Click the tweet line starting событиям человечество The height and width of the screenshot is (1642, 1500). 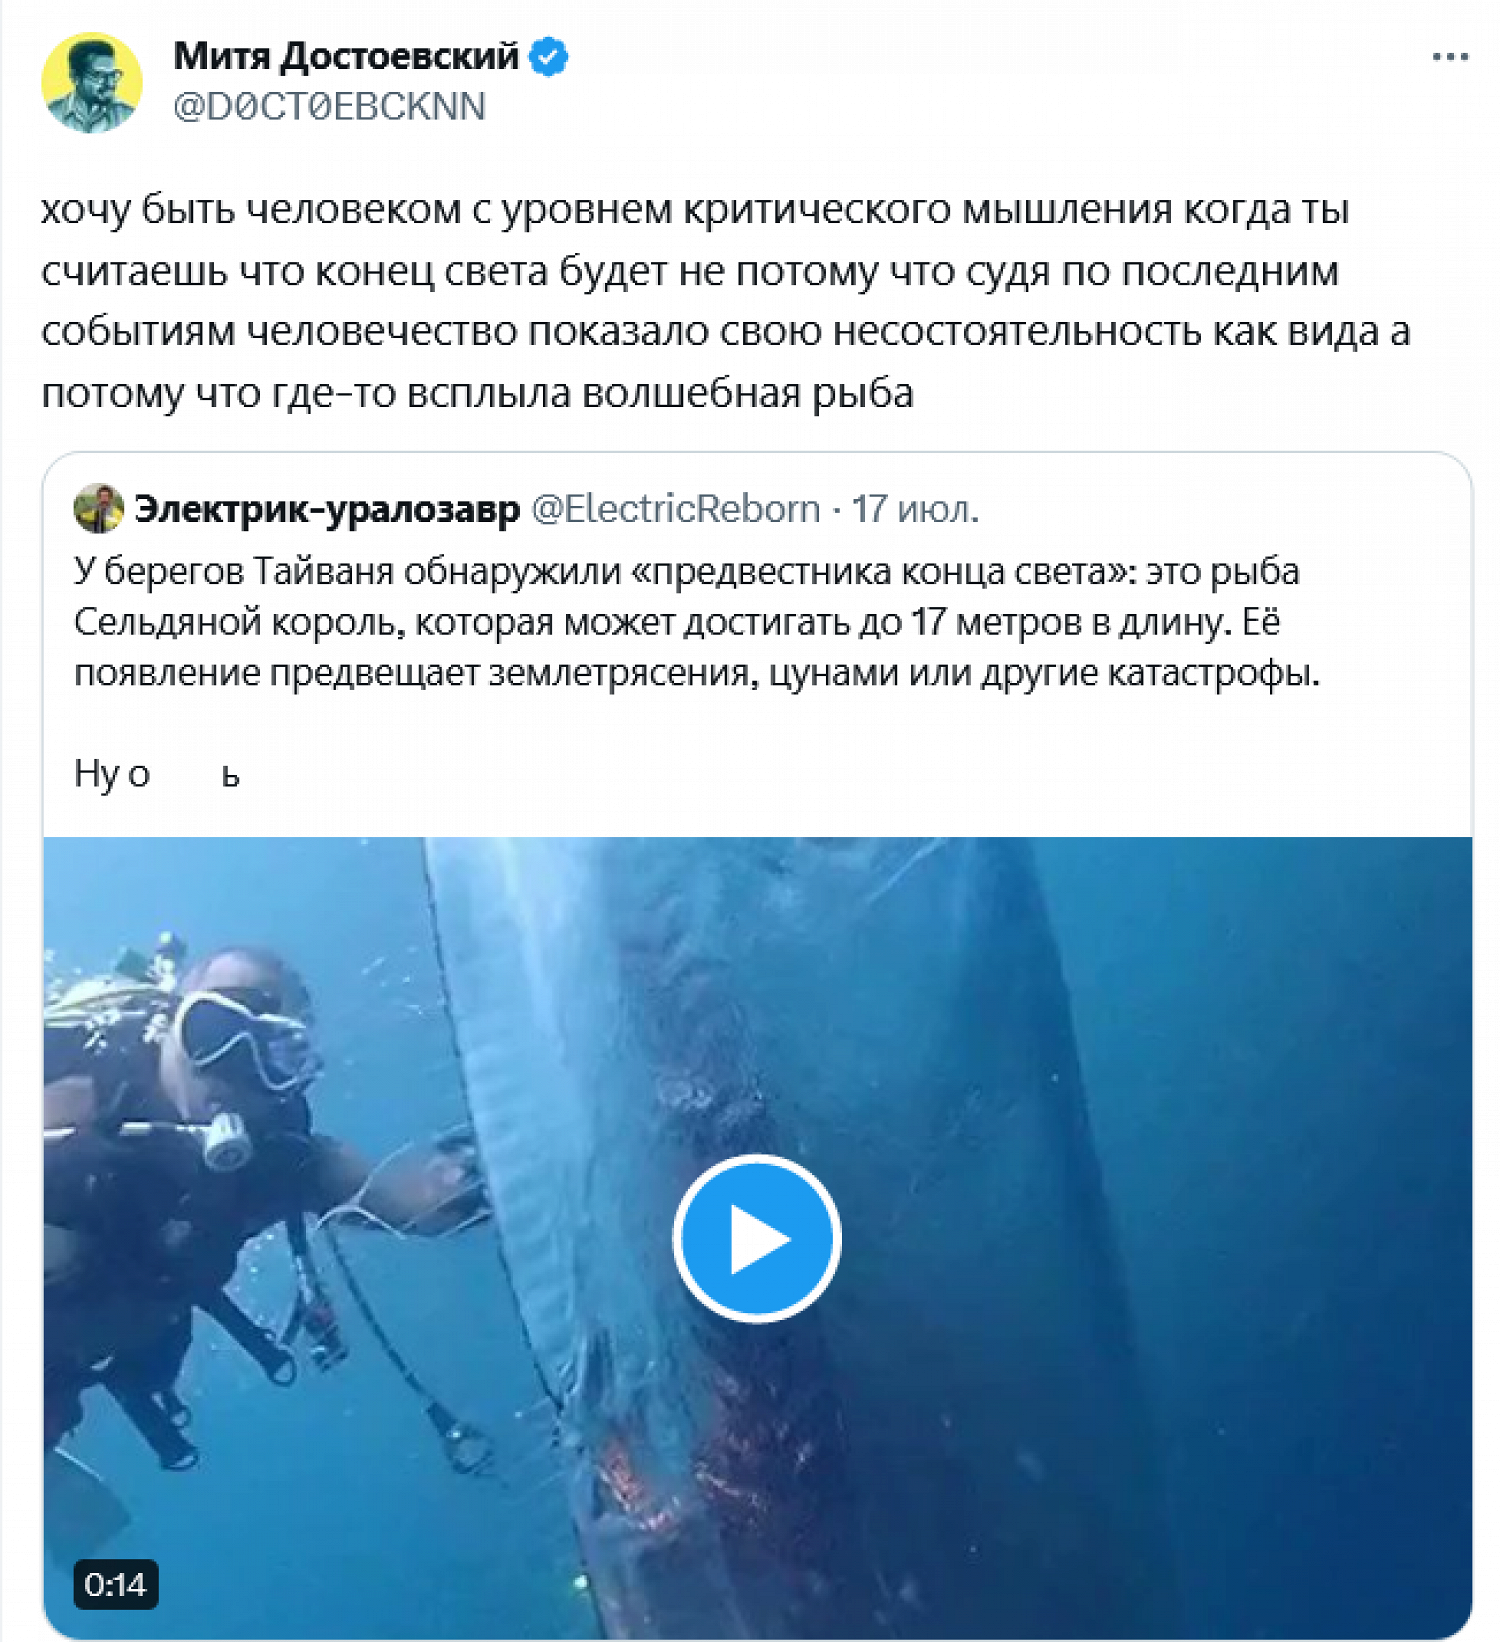(x=725, y=332)
